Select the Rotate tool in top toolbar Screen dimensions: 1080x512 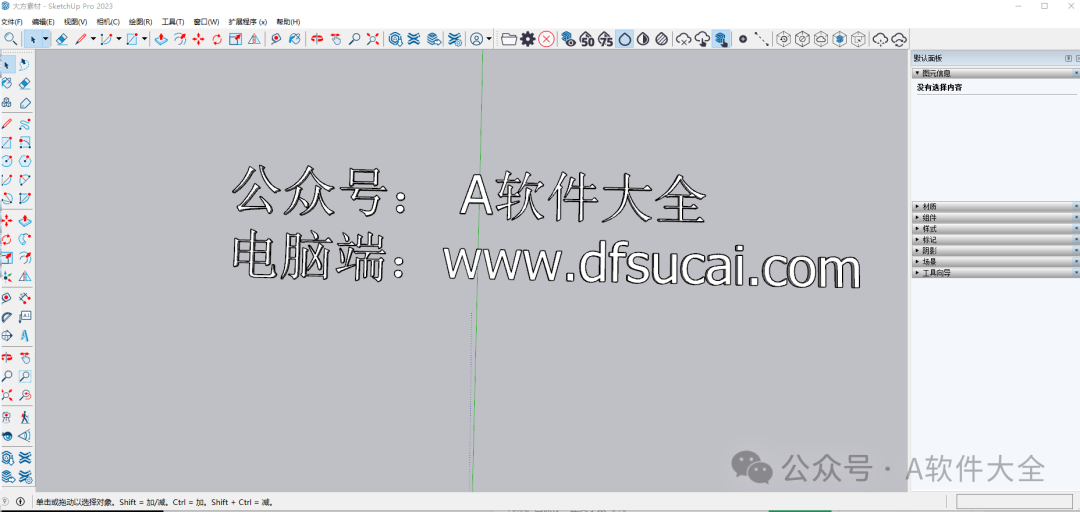tap(217, 39)
